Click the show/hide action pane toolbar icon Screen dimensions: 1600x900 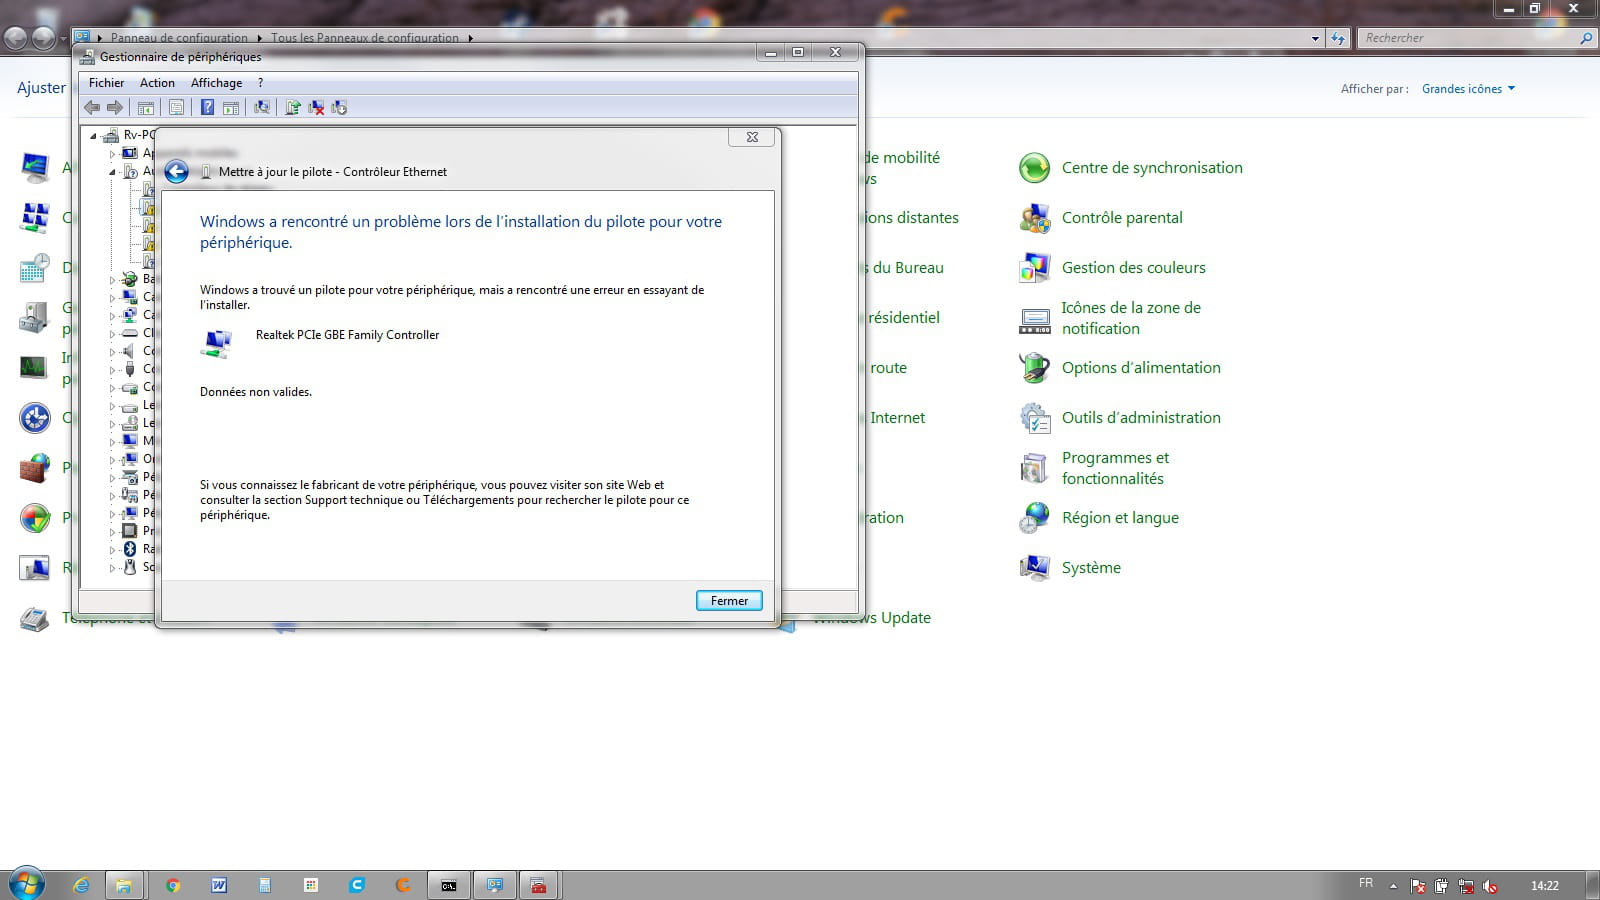click(231, 108)
